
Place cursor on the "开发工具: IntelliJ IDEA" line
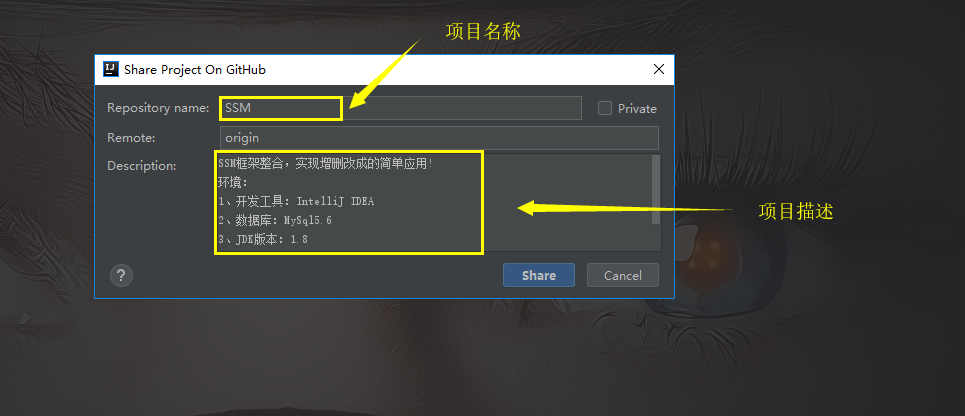[296, 201]
